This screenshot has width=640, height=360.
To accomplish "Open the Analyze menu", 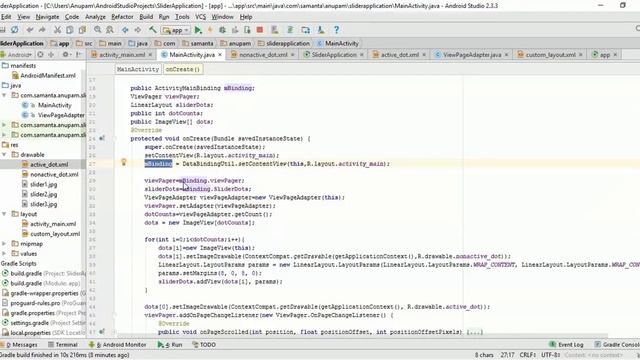I will click(x=95, y=17).
